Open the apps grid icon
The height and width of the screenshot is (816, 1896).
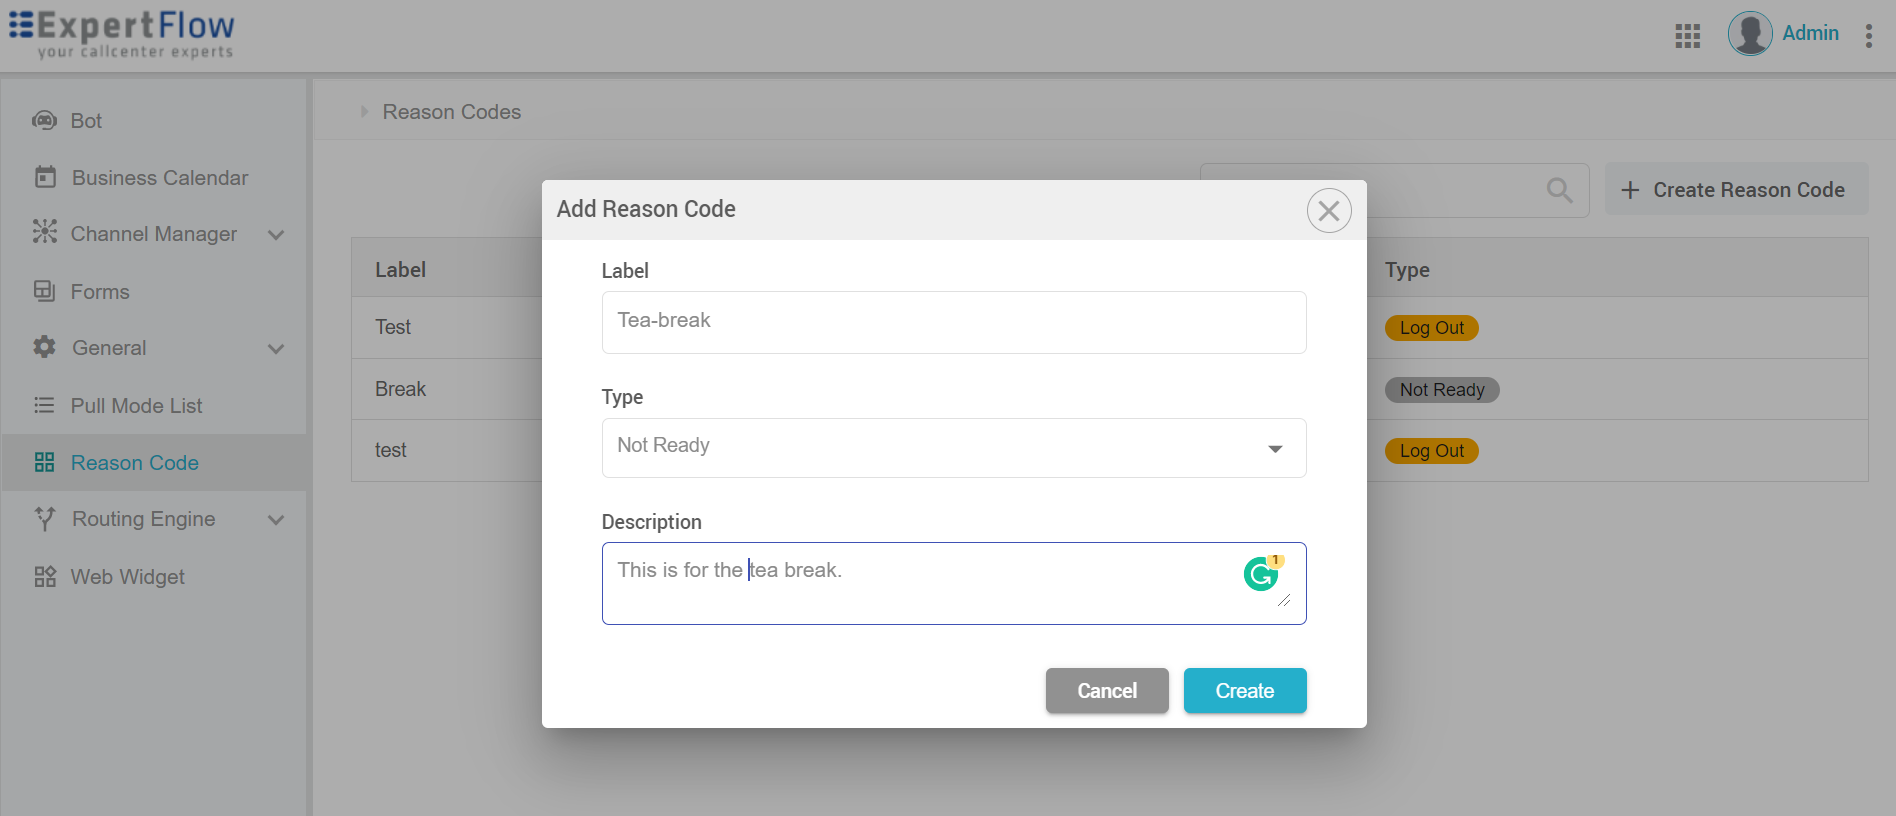pos(1687,36)
